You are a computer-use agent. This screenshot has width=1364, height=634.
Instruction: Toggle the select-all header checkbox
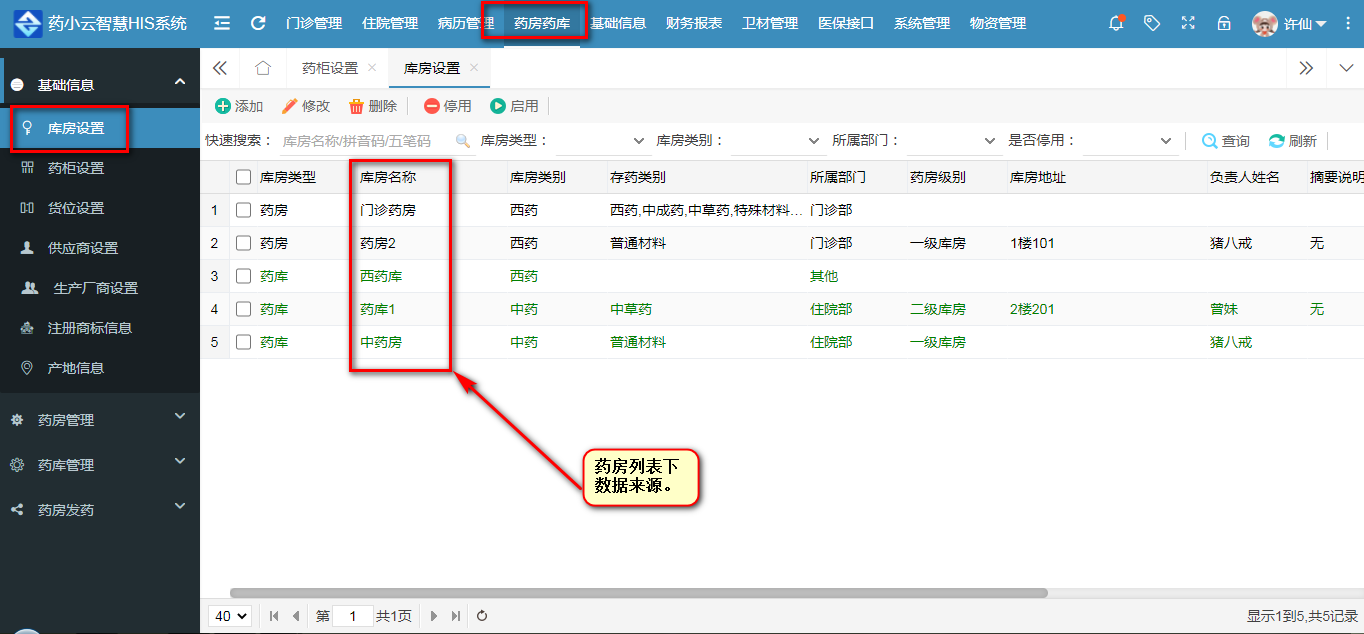pyautogui.click(x=244, y=177)
